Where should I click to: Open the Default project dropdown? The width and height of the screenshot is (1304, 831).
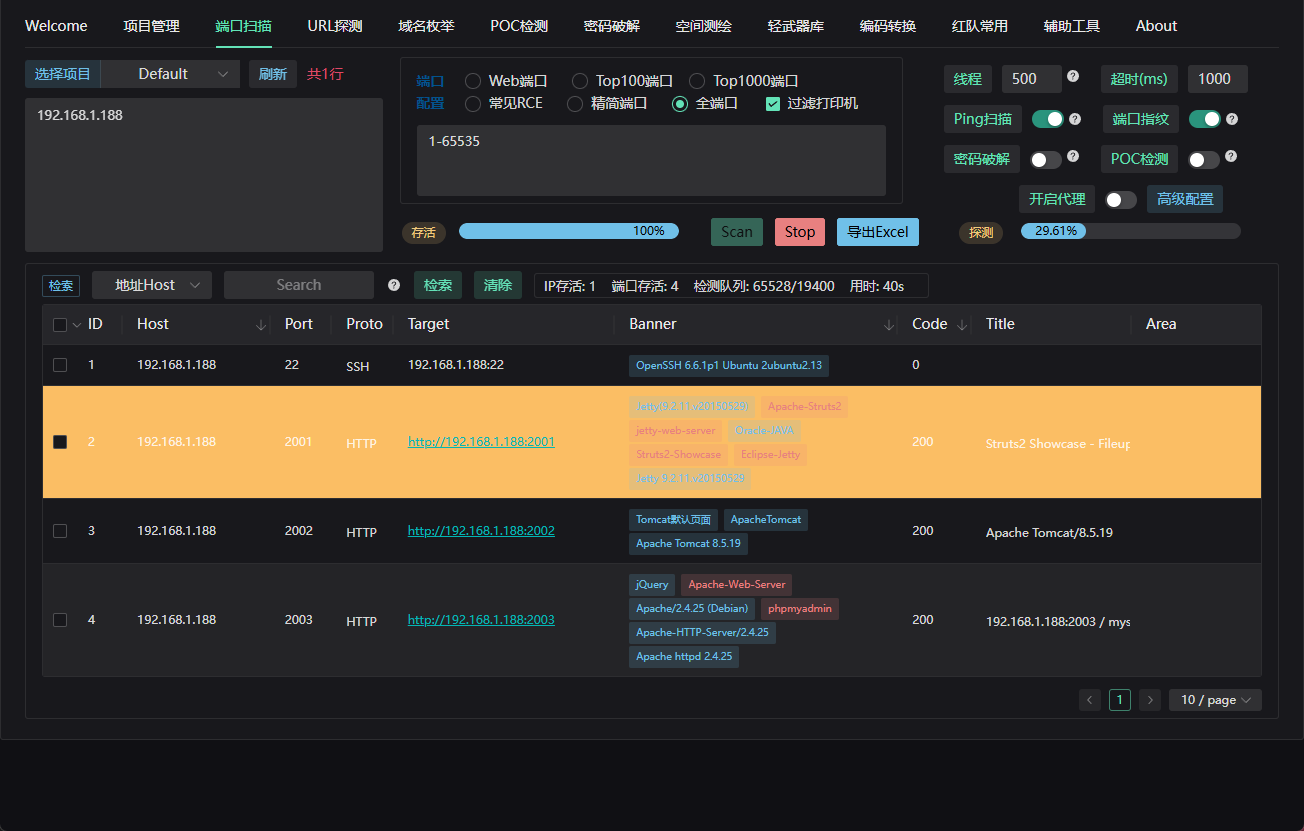171,74
